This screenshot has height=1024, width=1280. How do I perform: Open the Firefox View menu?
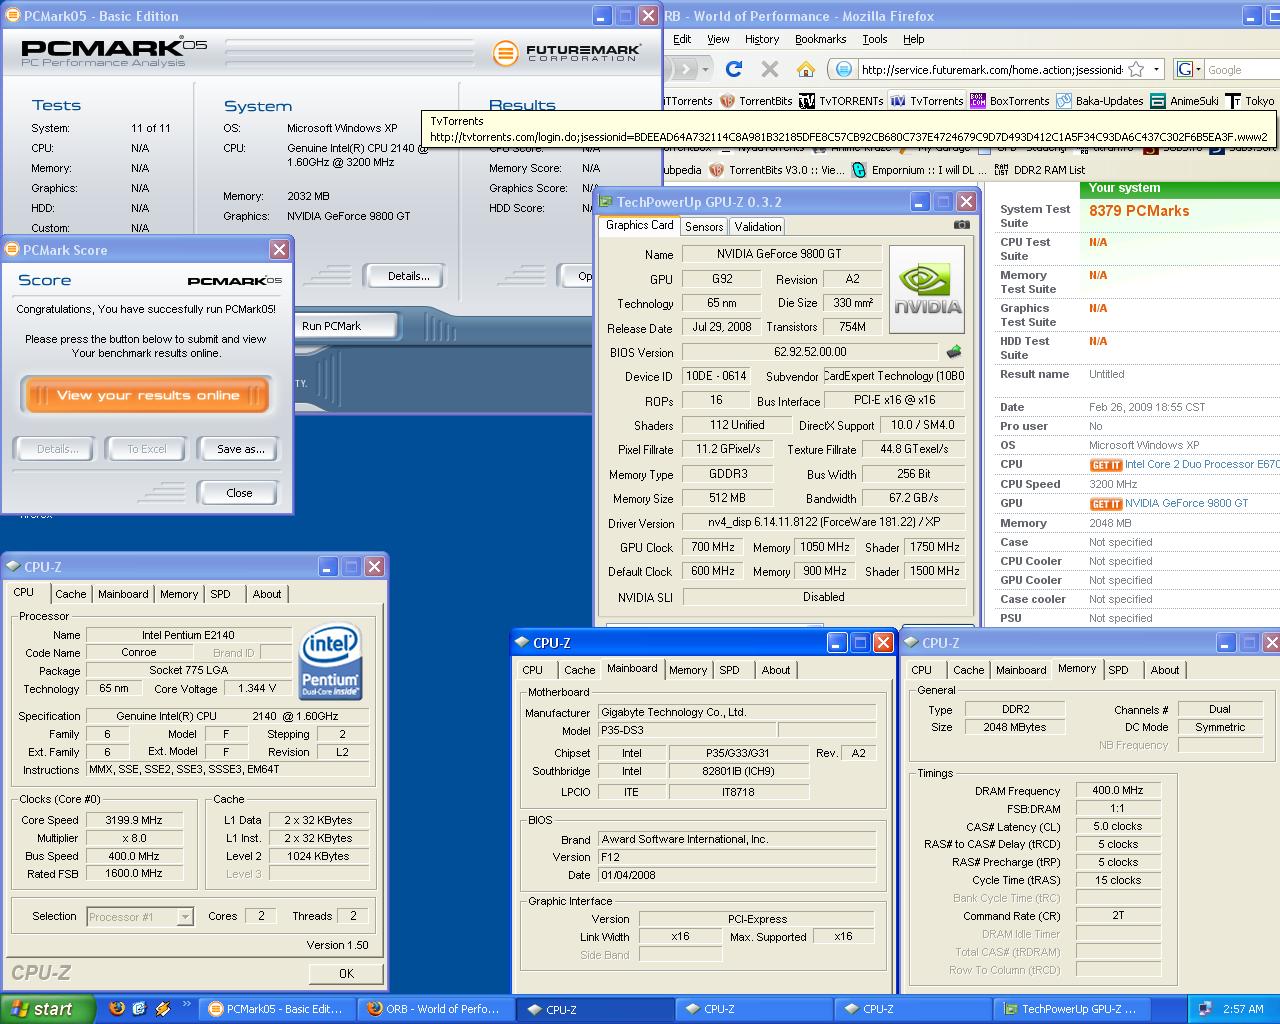point(718,39)
